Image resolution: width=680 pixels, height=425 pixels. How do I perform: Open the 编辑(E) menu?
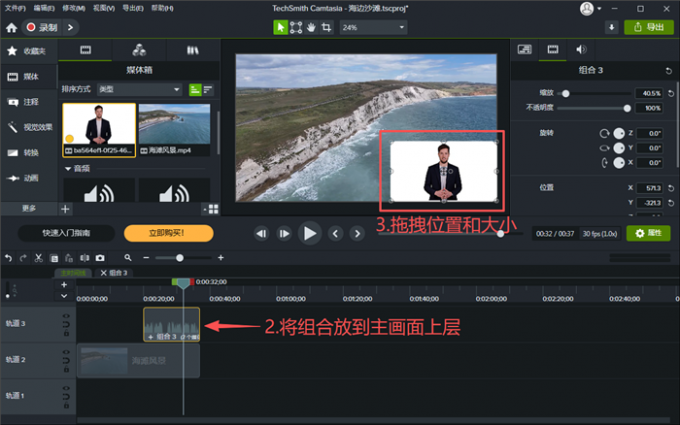click(x=44, y=8)
